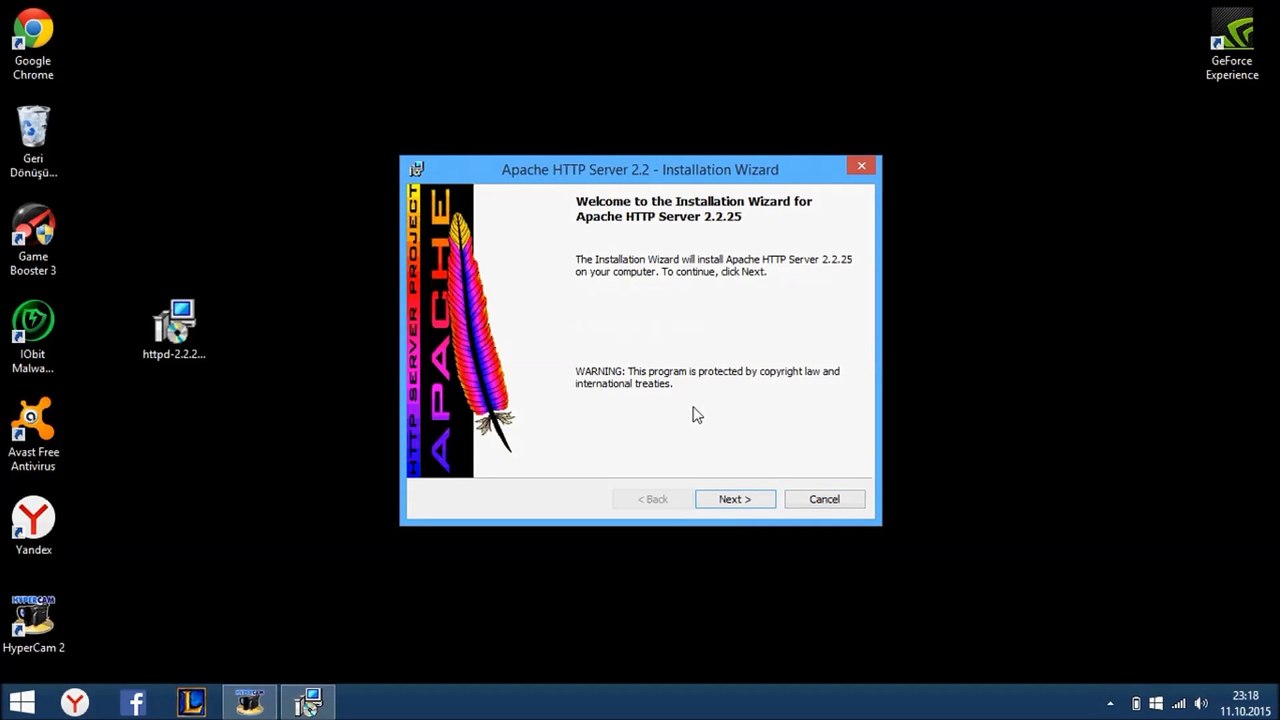
Task: Click the installer icon in the wizard title bar
Action: tap(416, 169)
